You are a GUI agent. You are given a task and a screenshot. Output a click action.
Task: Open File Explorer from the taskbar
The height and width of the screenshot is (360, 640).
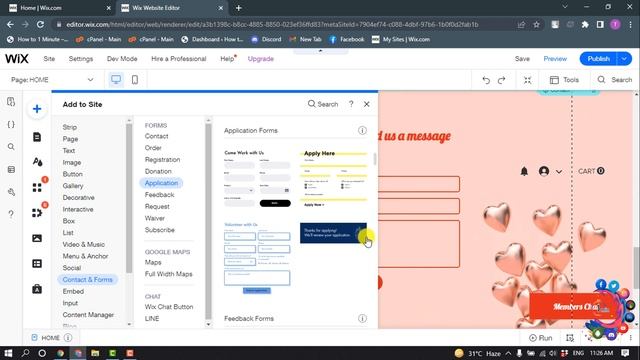(95, 353)
